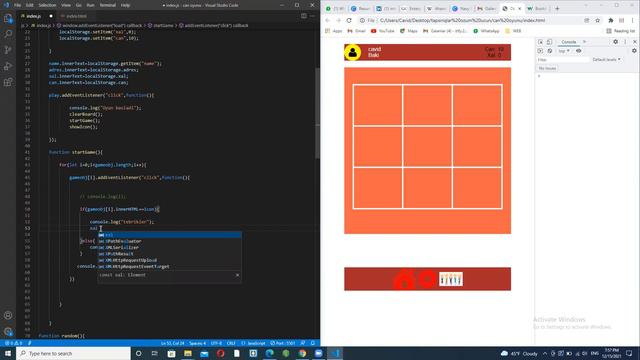Open the Gmail bookmark
This screenshot has width=640, height=360.
356,31
